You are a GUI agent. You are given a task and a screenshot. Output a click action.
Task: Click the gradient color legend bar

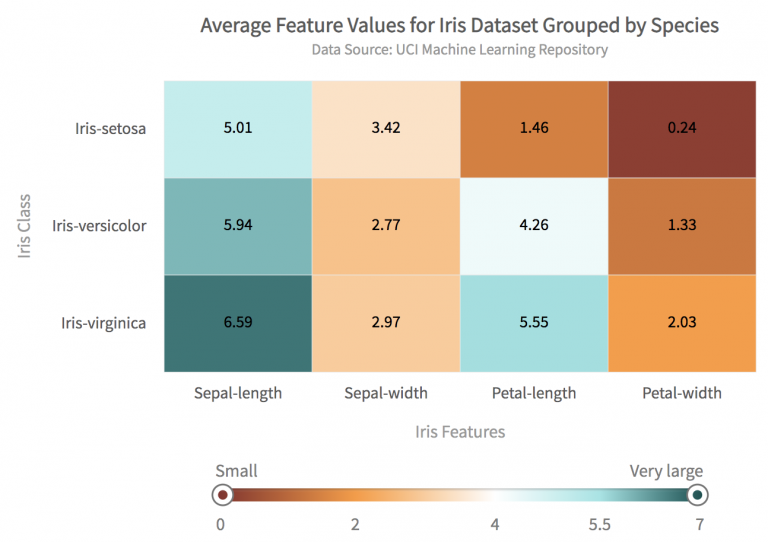[460, 494]
